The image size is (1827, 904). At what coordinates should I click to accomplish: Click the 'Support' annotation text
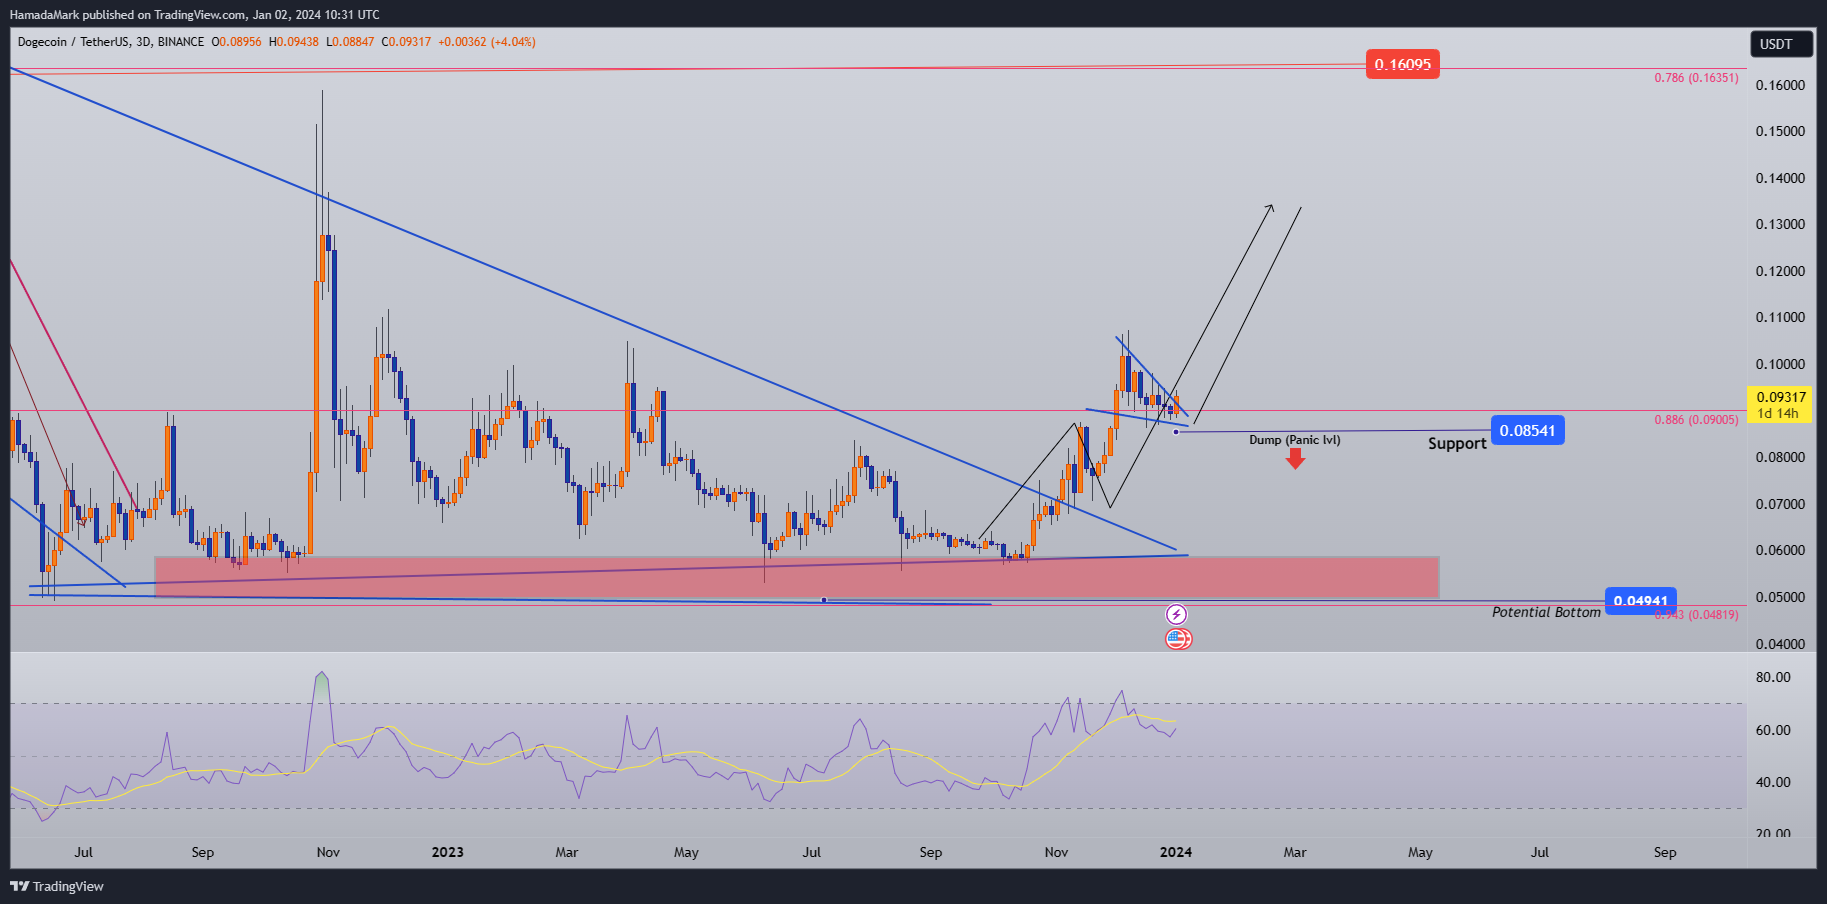1457,443
